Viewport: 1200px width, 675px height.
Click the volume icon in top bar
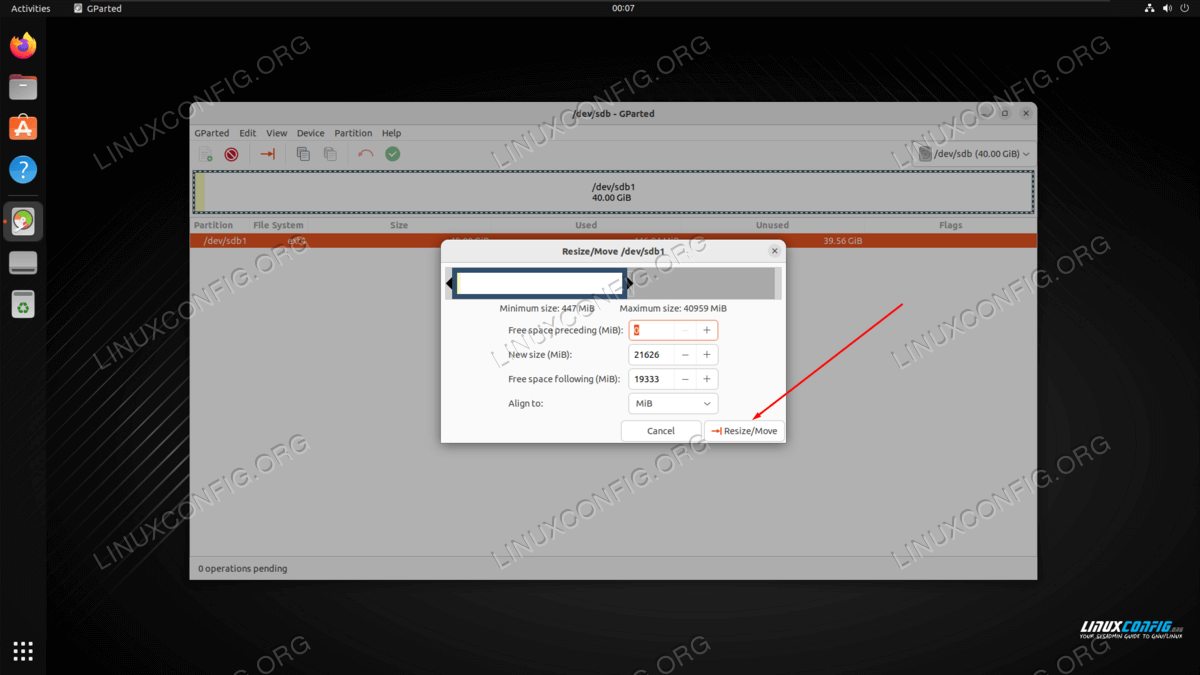1167,8
